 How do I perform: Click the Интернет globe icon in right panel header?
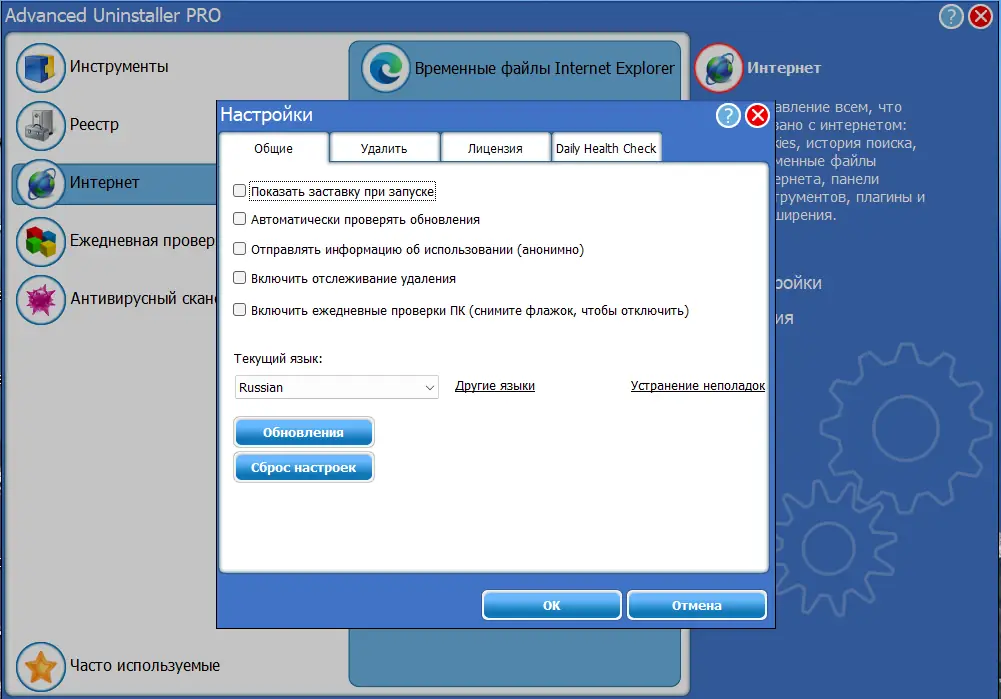pyautogui.click(x=719, y=68)
